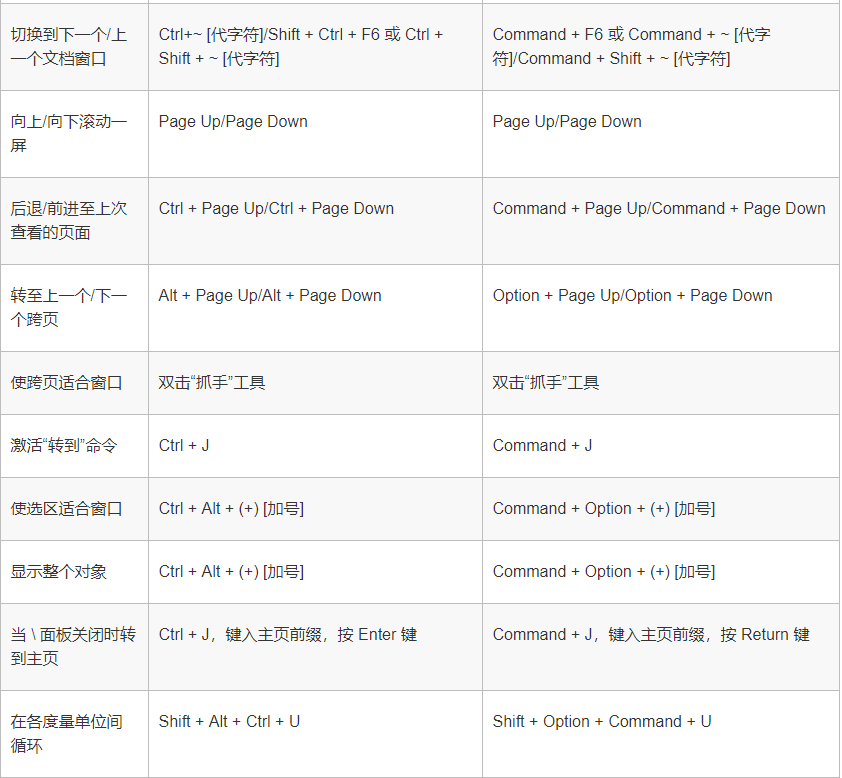
Task: Select the "Ctrl+~ [代字符]/Shift + Ctrl + F6" shortcut cell
Action: point(300,46)
